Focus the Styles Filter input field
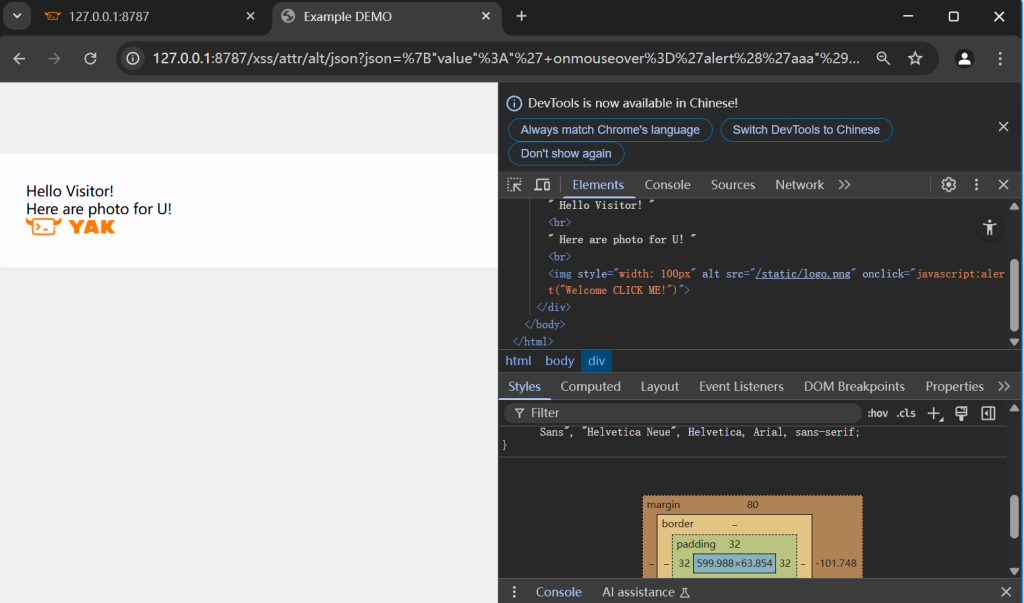Image resolution: width=1024 pixels, height=603 pixels. tap(690, 413)
